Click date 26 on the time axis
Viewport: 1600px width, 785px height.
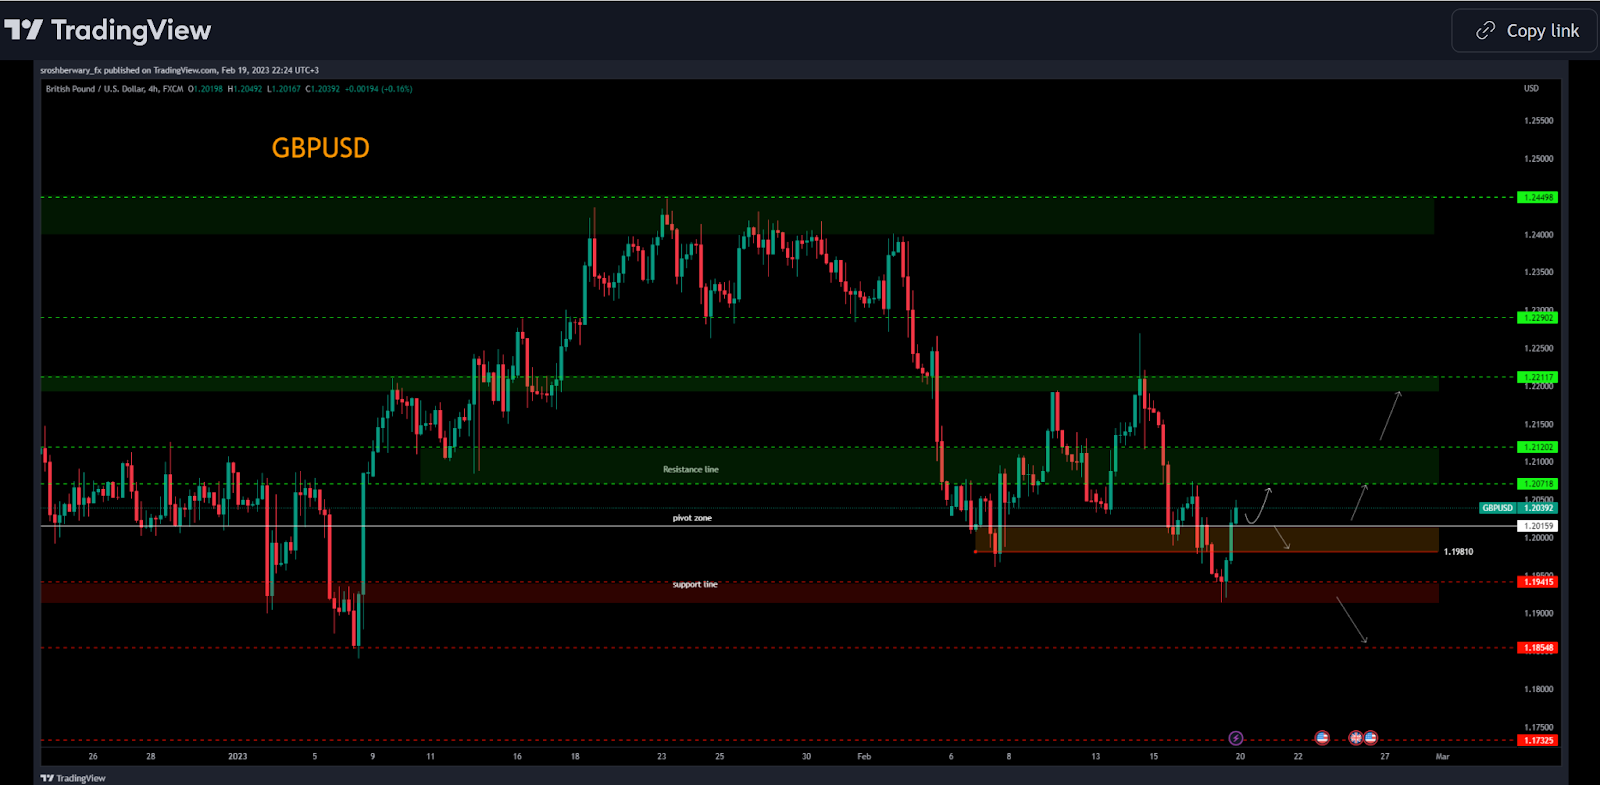click(x=93, y=757)
